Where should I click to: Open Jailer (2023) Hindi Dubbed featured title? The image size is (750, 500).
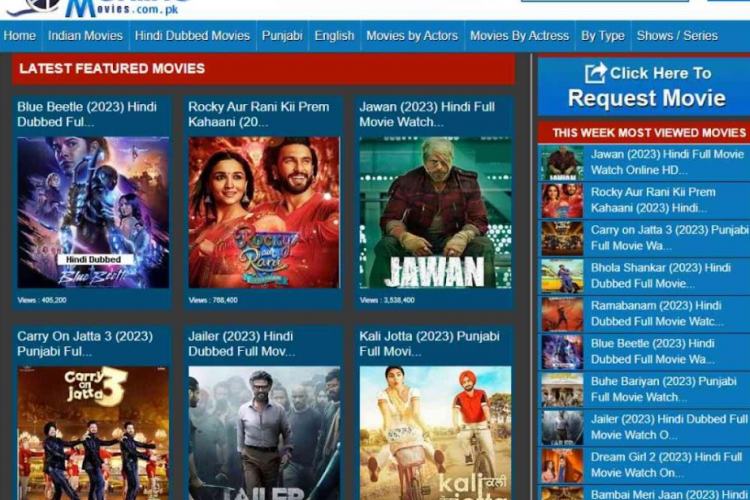(x=242, y=344)
